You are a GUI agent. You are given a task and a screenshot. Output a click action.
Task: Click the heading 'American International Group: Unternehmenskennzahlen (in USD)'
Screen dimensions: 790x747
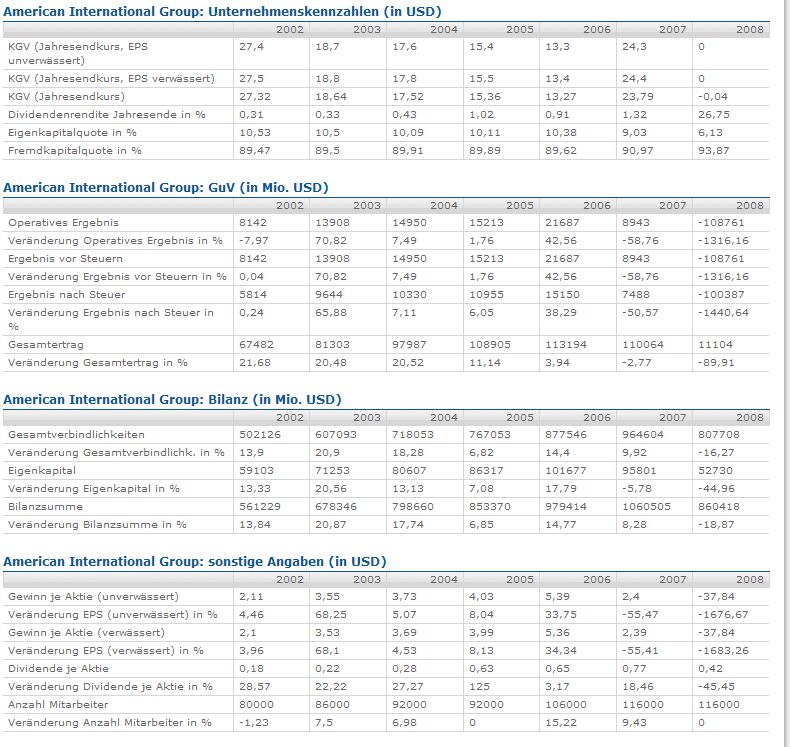click(222, 12)
